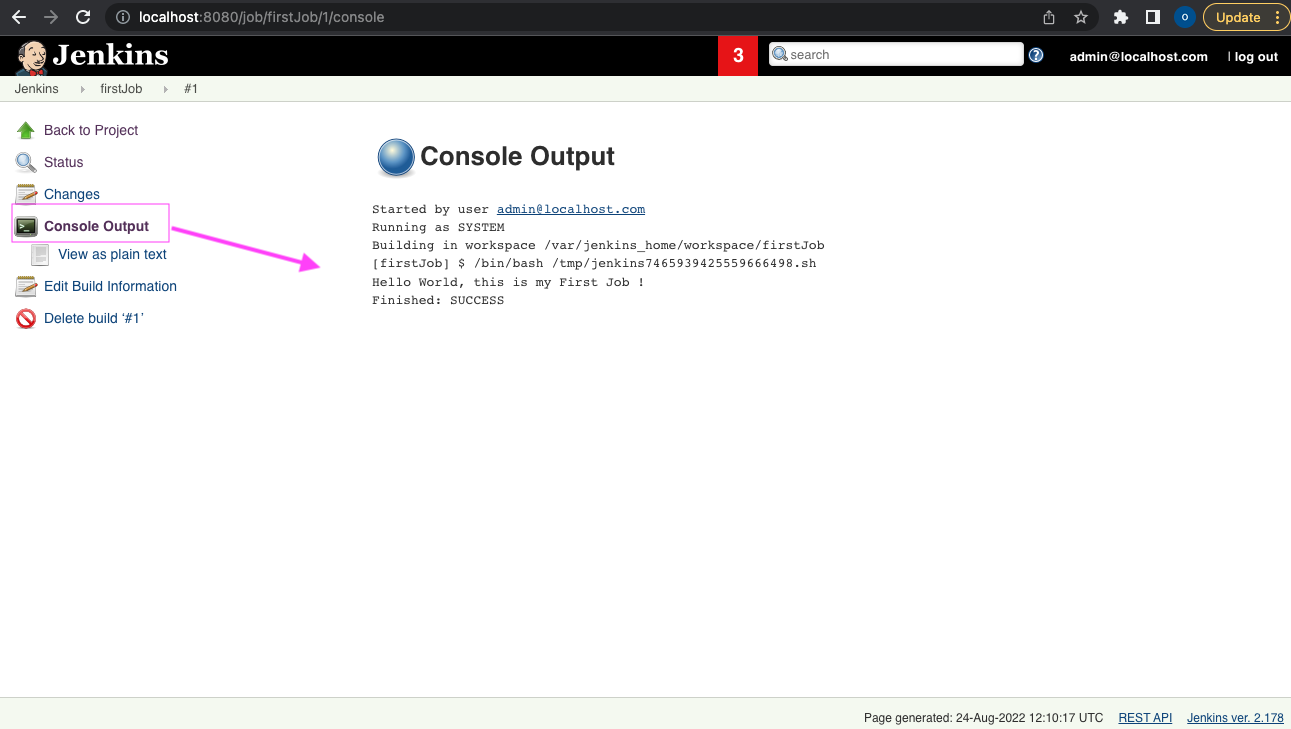Open the three-dot menu beside the Update button

tap(1277, 16)
